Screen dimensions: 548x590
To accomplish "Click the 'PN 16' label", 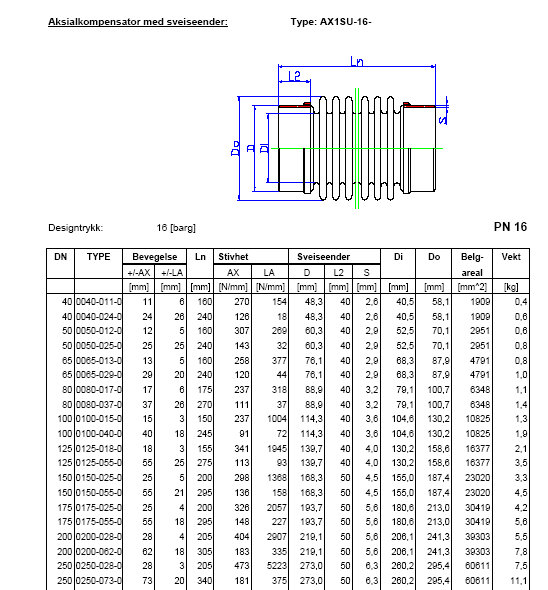I will pos(510,227).
